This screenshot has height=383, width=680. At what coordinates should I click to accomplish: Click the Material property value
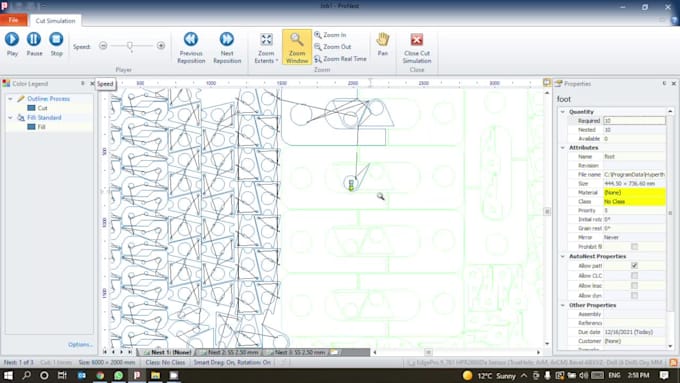point(634,192)
